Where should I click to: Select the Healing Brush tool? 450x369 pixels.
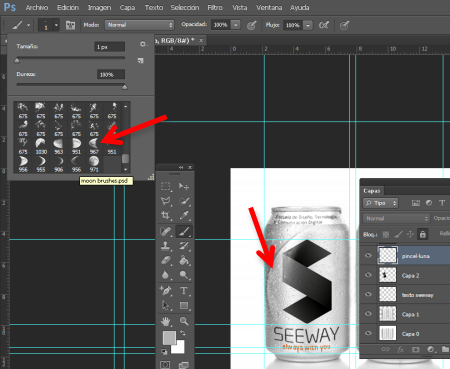tap(166, 231)
